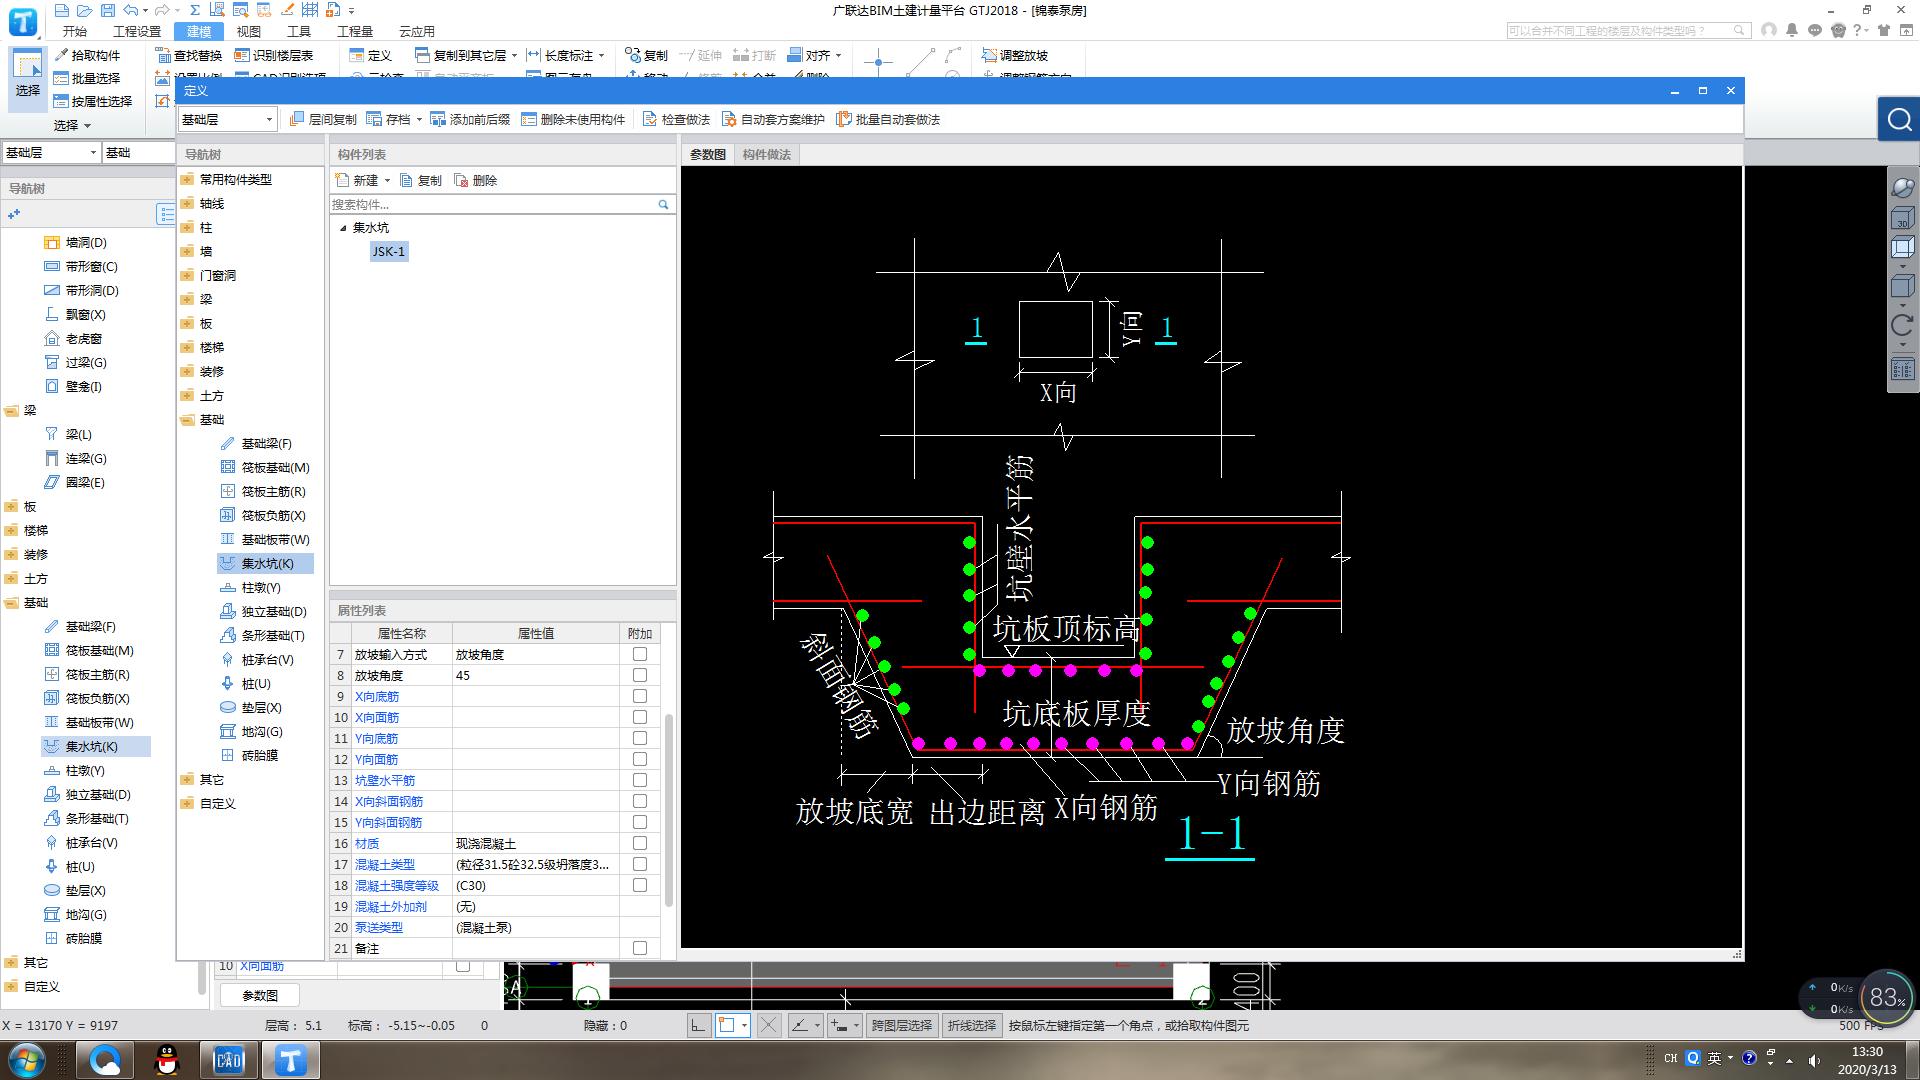Click the 放坡角度 value cell showing 45
This screenshot has height=1080, width=1920.
tap(536, 675)
